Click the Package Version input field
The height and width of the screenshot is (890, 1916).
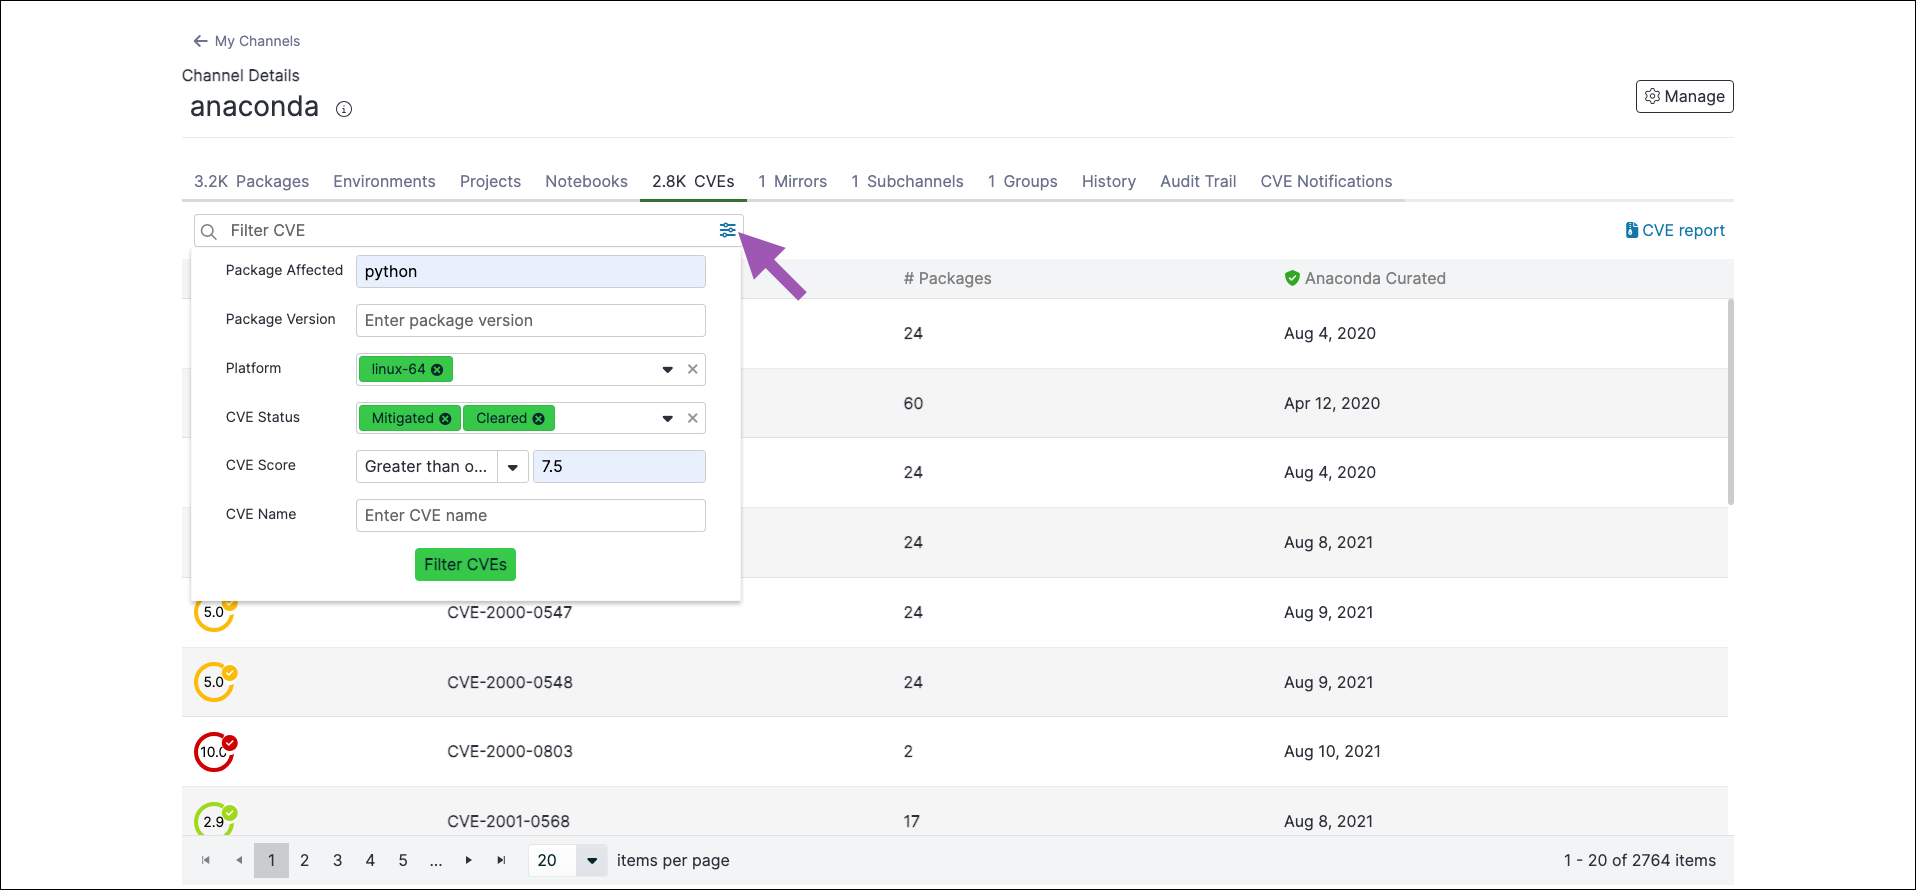[x=531, y=320]
